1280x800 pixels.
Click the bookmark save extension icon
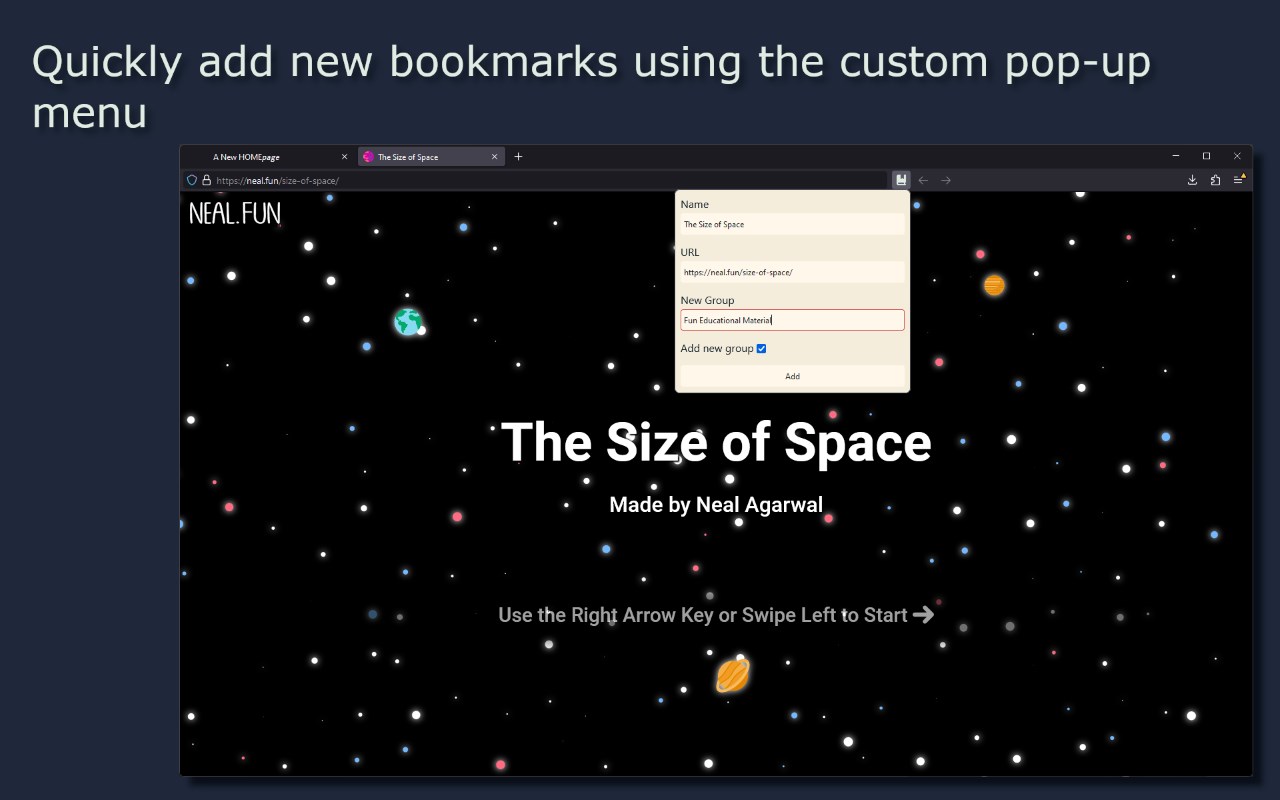pyautogui.click(x=901, y=180)
